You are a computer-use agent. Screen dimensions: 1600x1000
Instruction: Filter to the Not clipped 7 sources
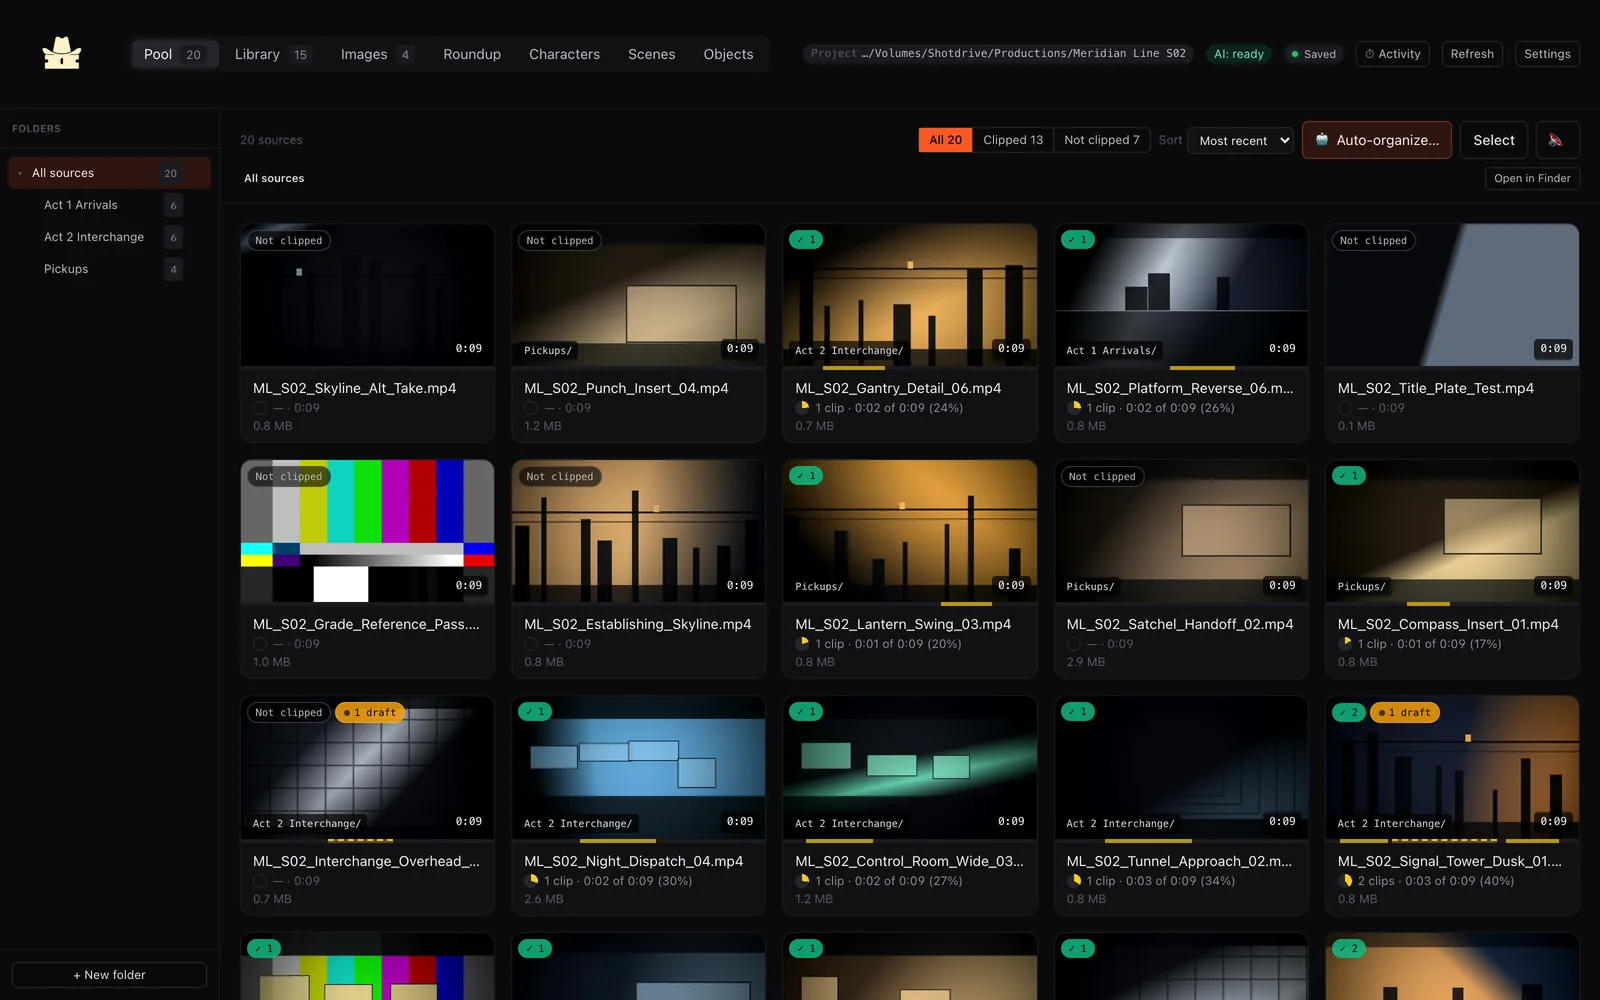(1102, 140)
